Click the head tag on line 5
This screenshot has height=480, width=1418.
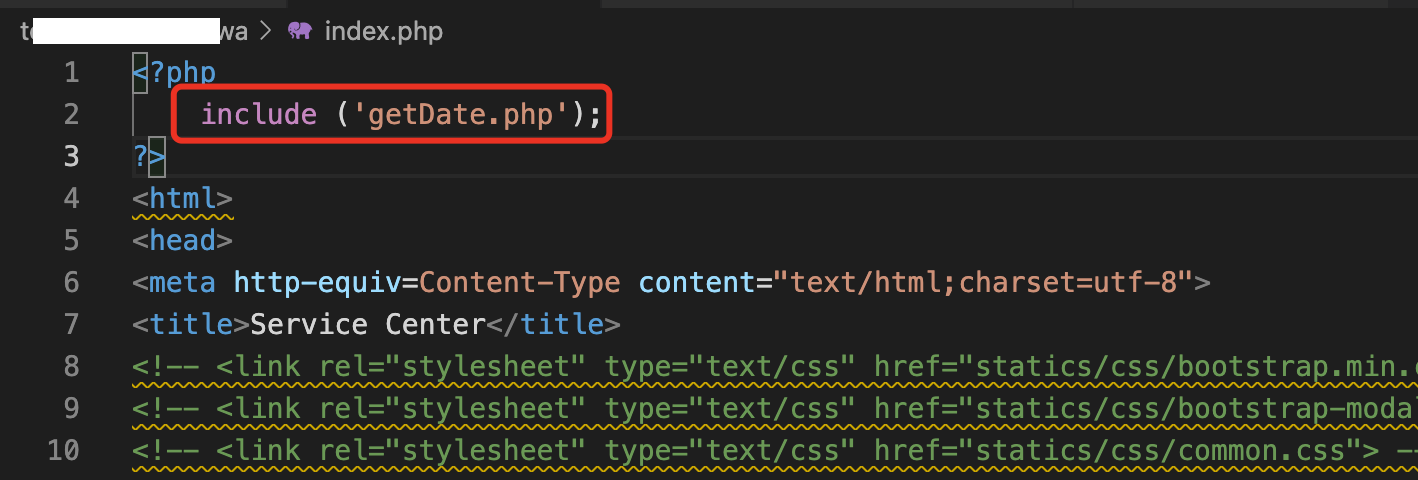(x=182, y=240)
